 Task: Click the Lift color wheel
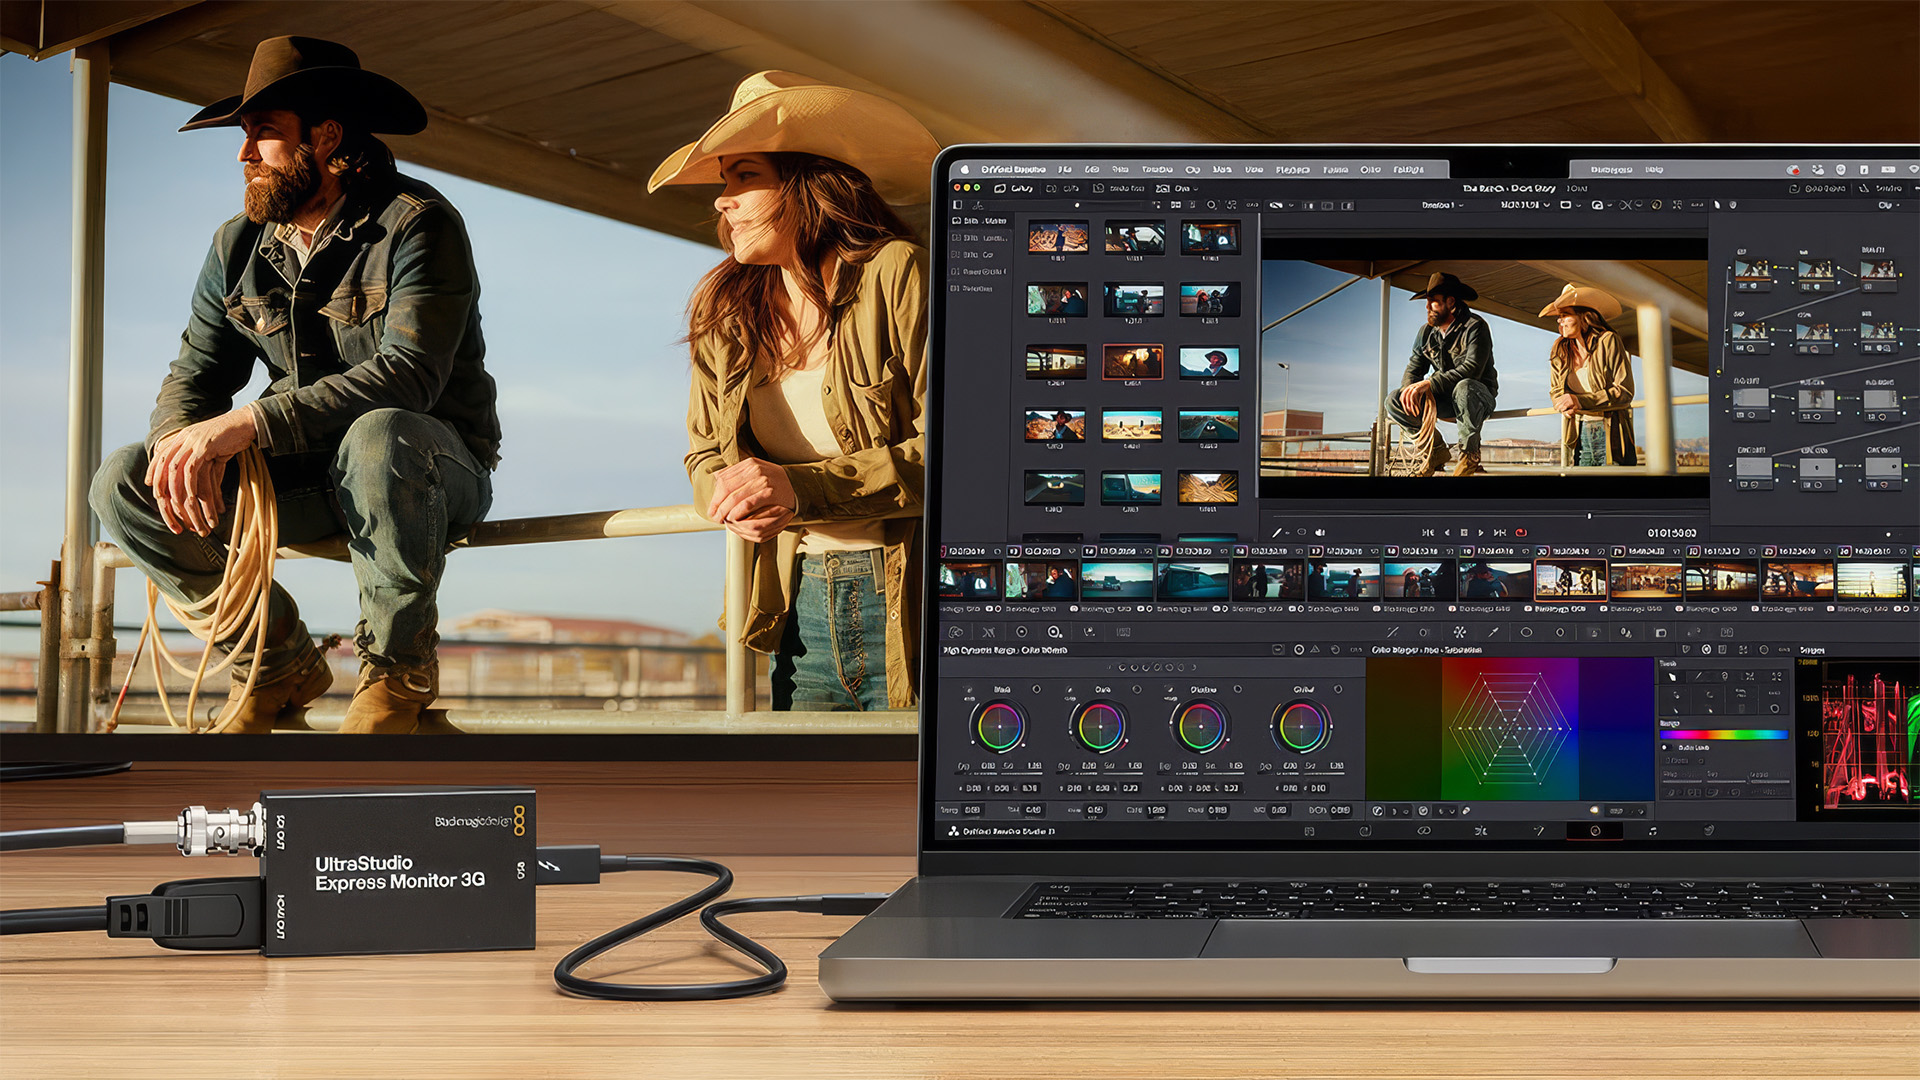click(1000, 726)
